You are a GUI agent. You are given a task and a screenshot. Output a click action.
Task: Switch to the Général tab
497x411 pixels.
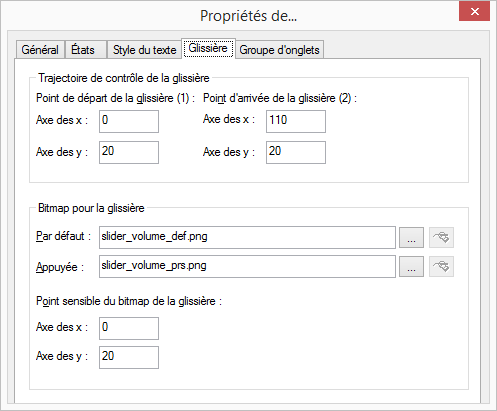(x=40, y=50)
